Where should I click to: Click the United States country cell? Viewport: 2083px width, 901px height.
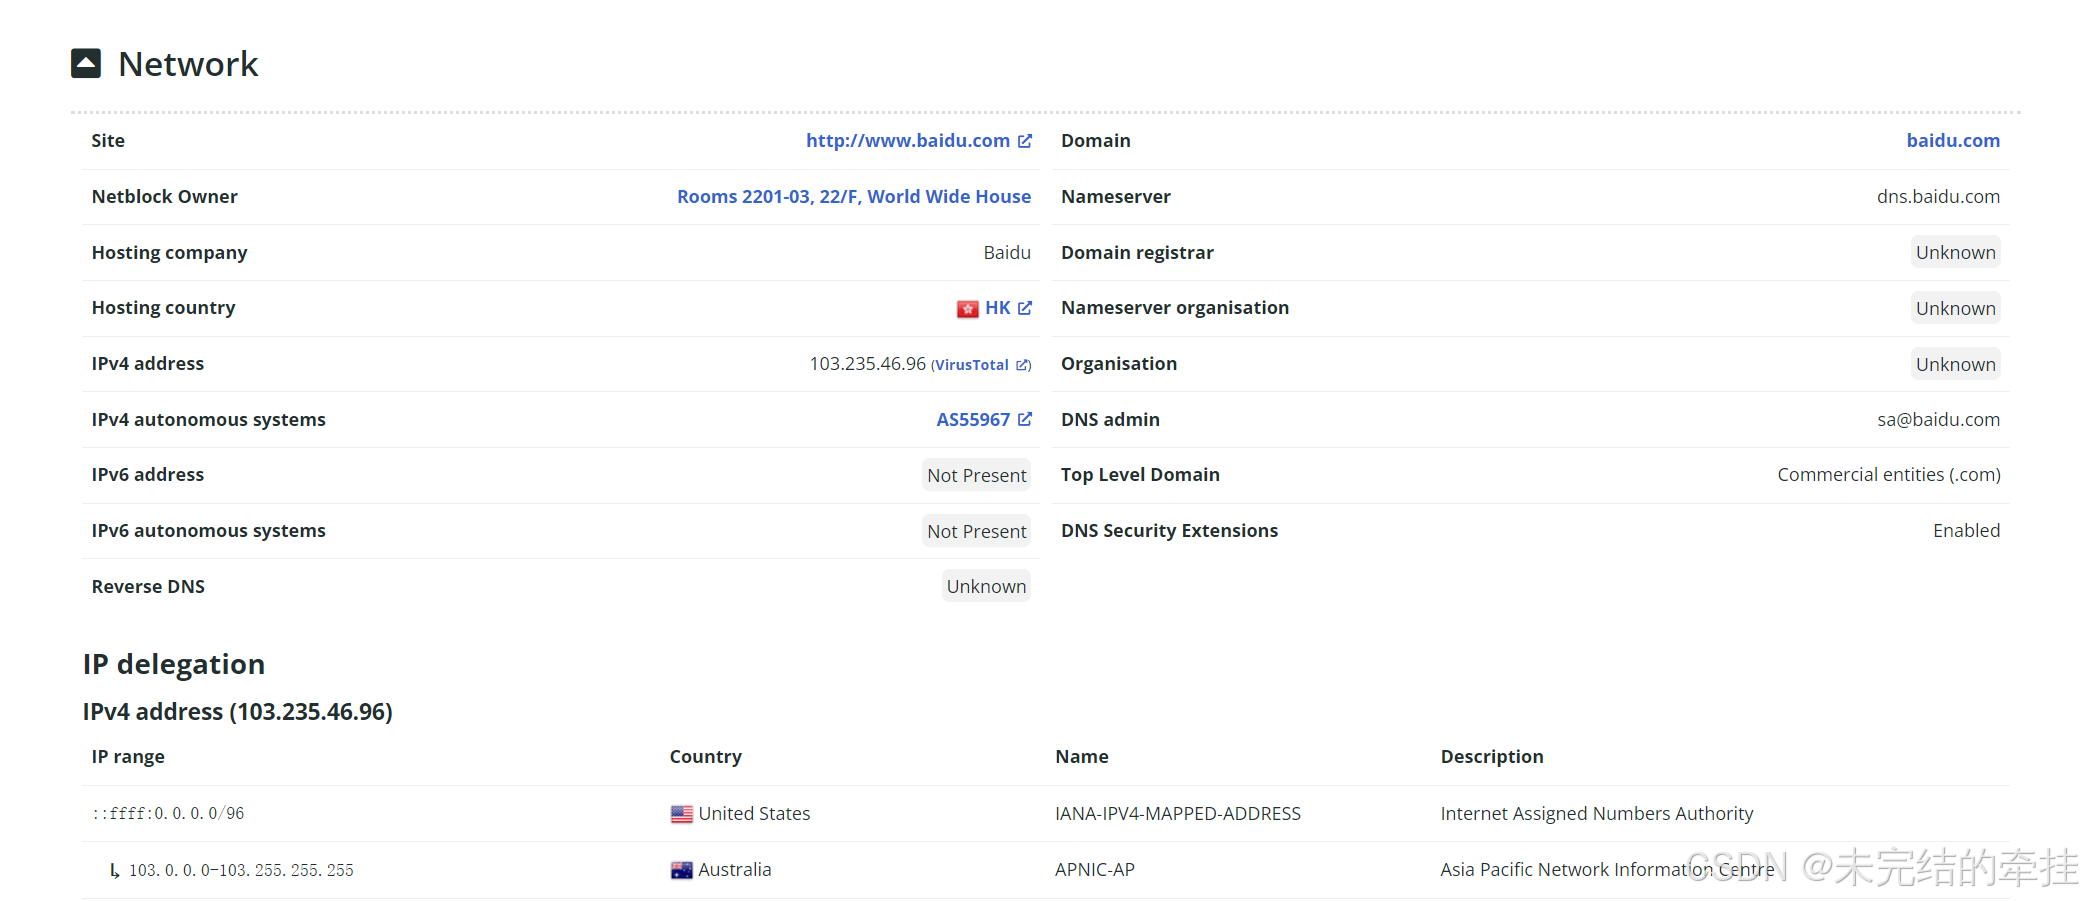tap(754, 814)
